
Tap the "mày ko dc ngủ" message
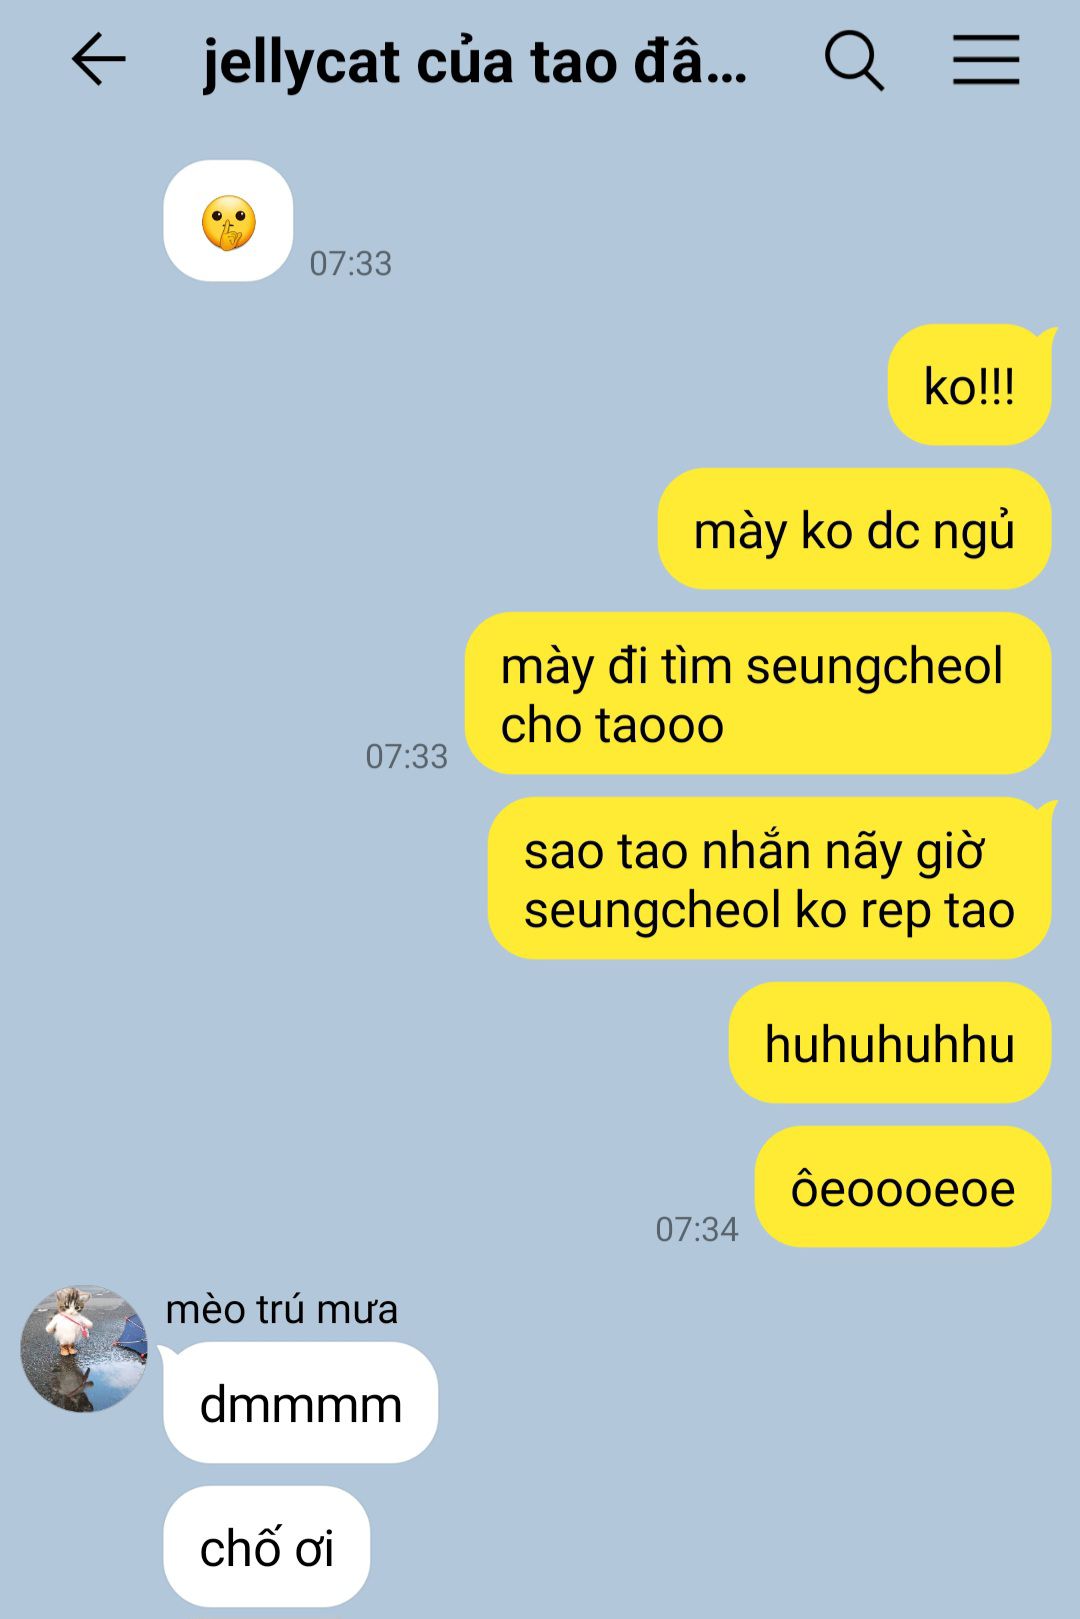coord(854,529)
